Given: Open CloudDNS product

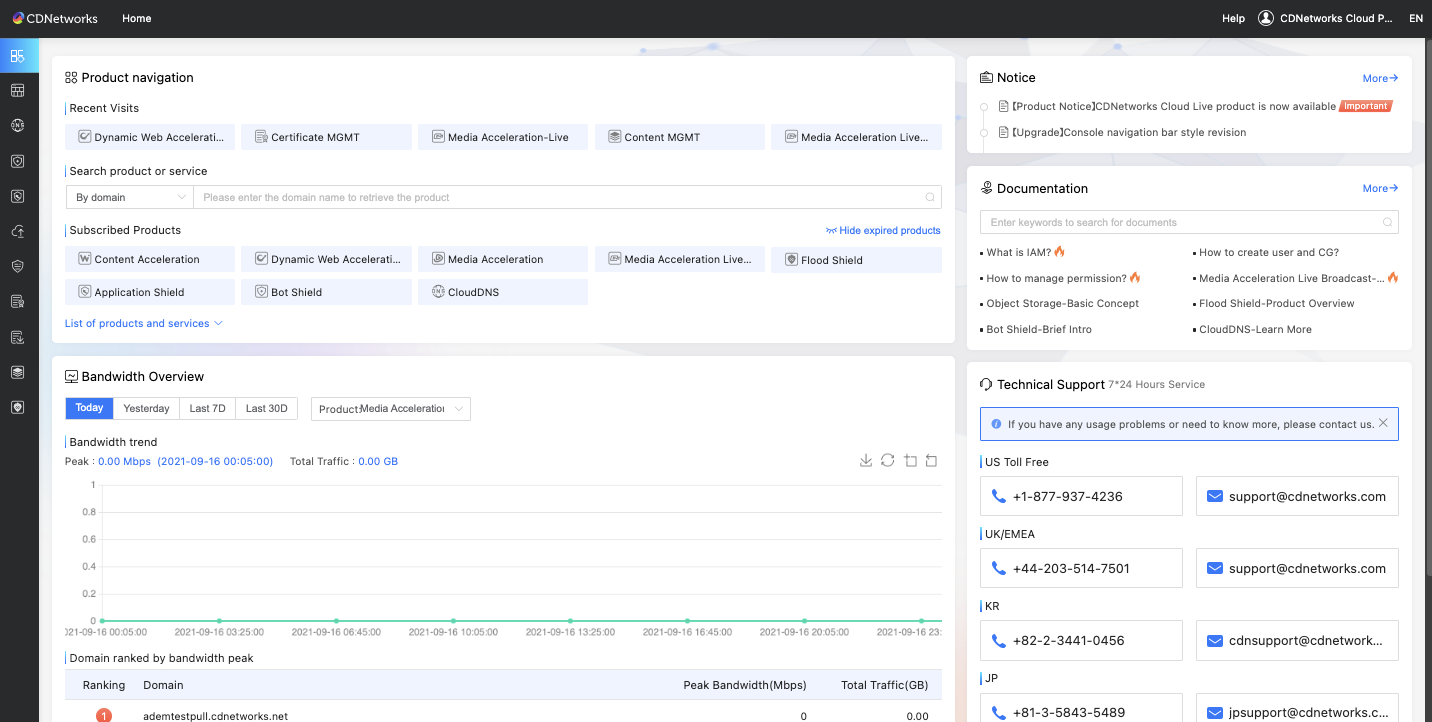Looking at the screenshot, I should [x=503, y=292].
